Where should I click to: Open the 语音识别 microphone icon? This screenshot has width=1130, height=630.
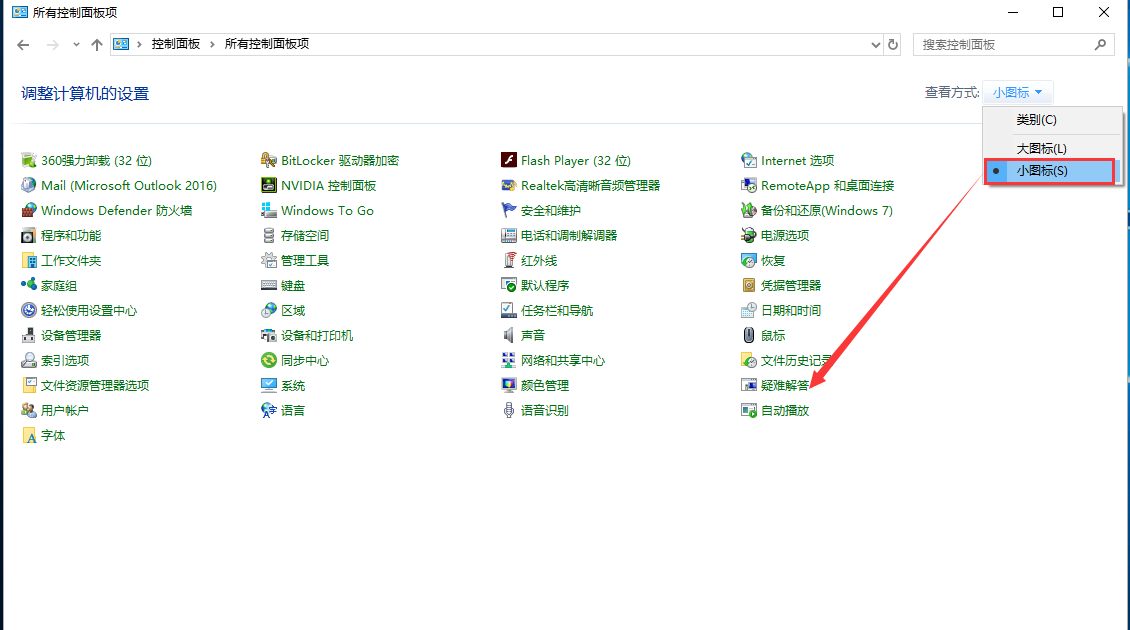(509, 410)
